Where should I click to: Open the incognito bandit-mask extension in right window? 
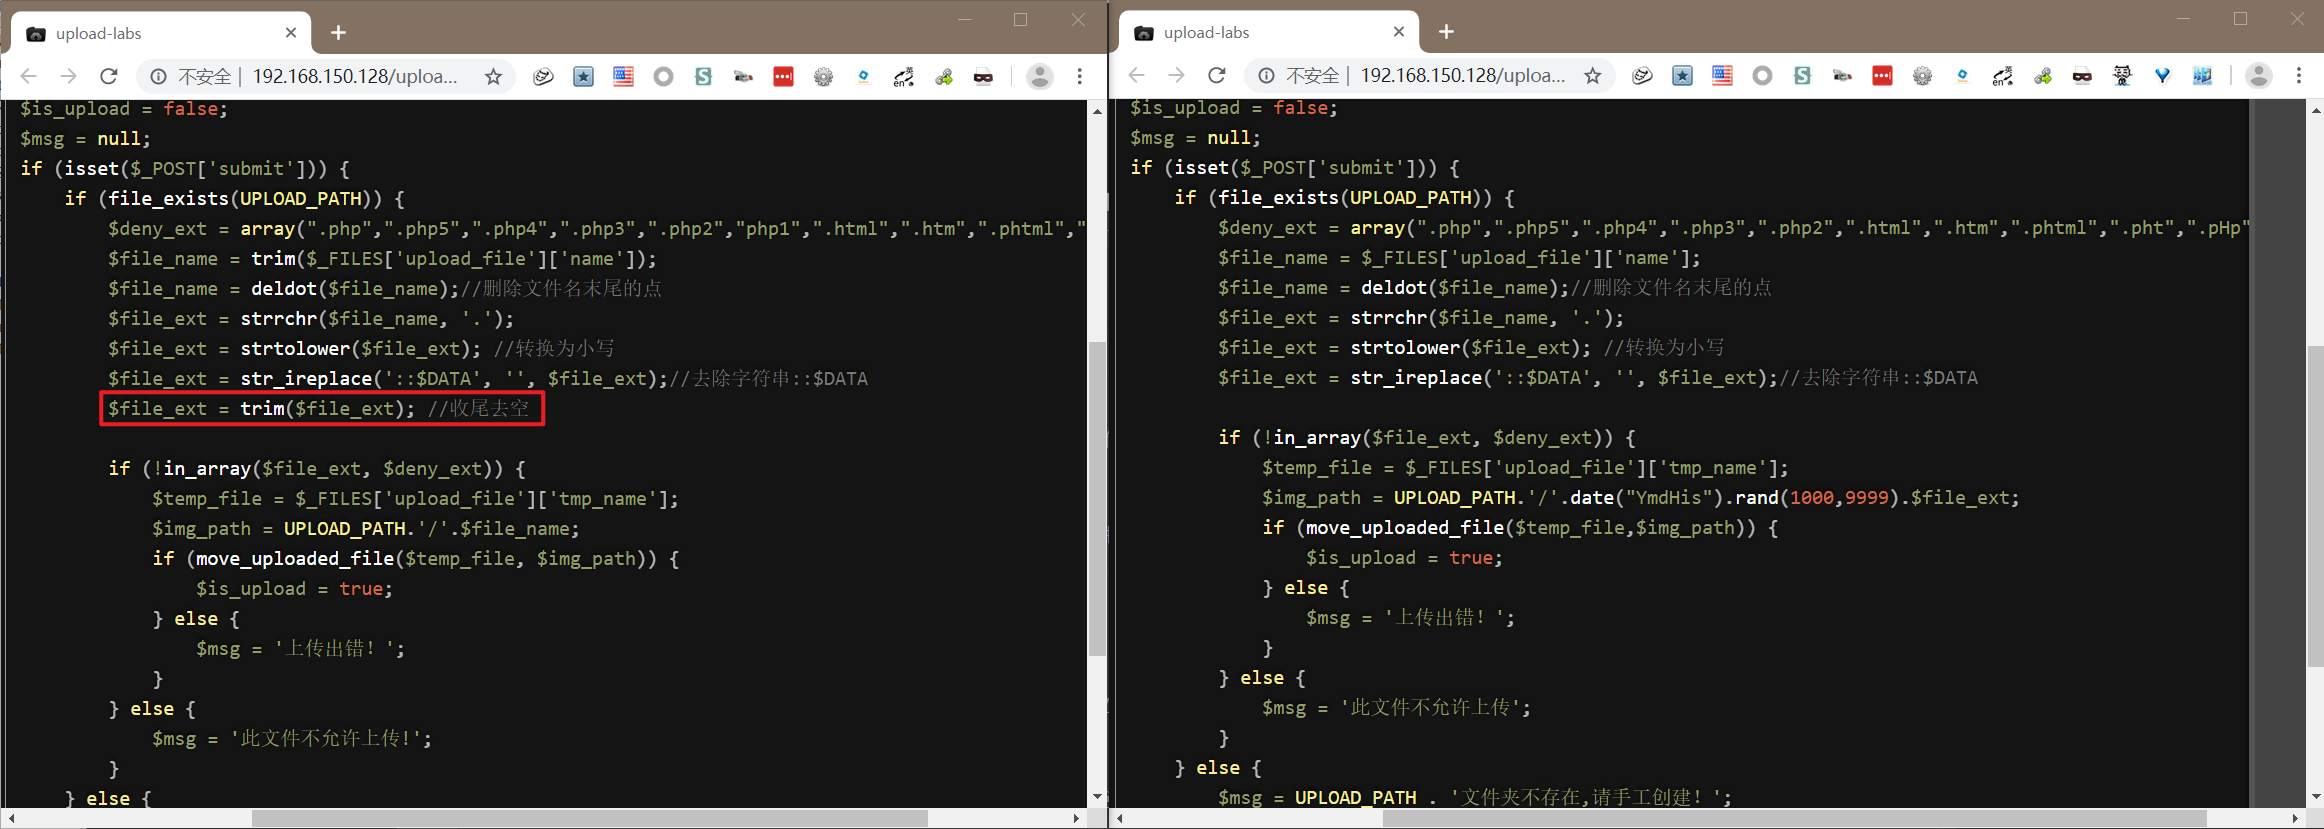(2082, 75)
